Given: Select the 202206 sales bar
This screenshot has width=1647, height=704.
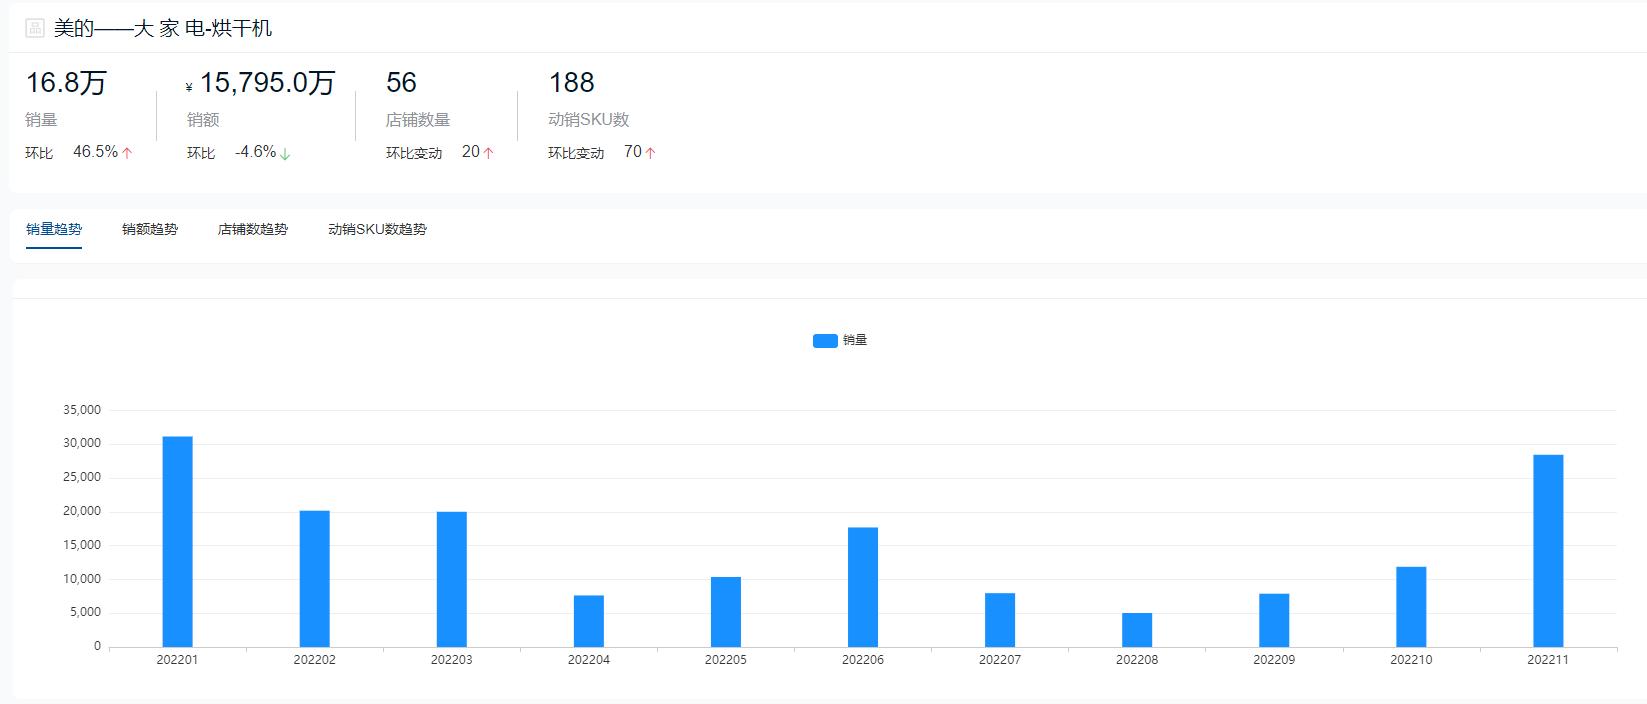Looking at the screenshot, I should point(863,587).
